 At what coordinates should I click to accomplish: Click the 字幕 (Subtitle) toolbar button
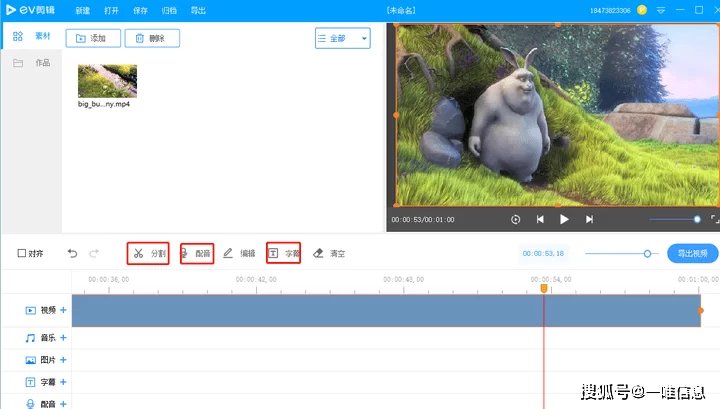click(x=283, y=253)
